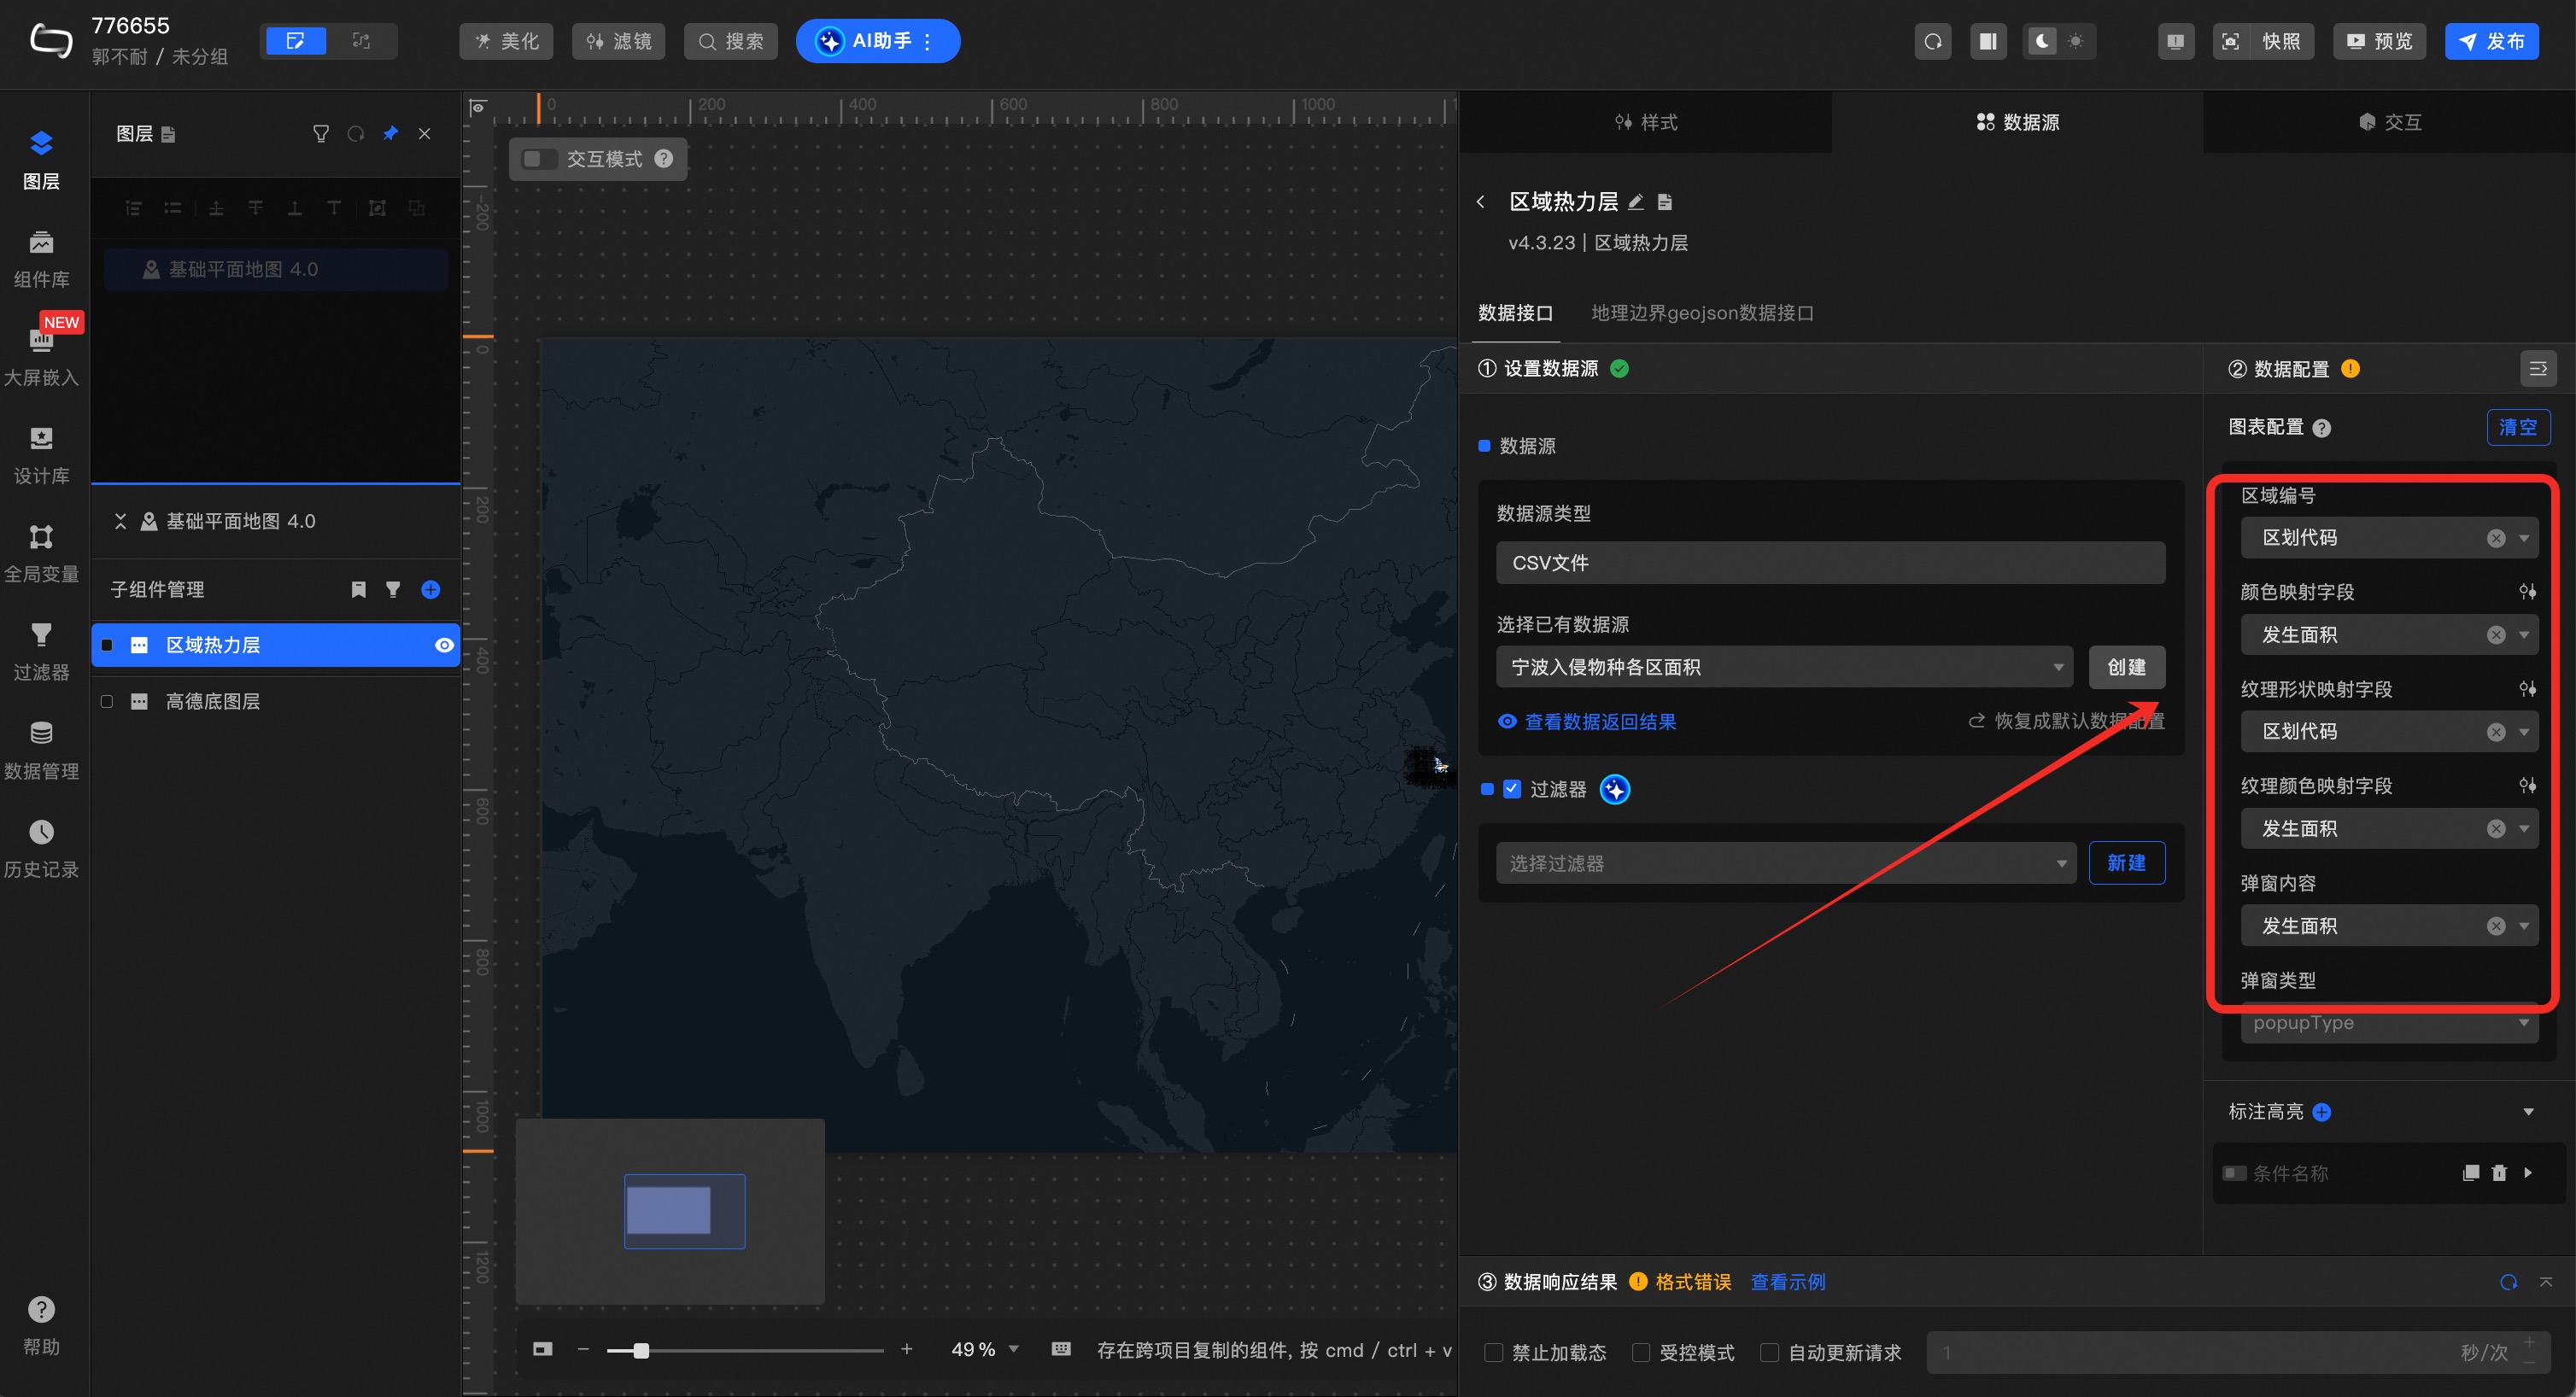Click the 清空 button

click(2517, 427)
